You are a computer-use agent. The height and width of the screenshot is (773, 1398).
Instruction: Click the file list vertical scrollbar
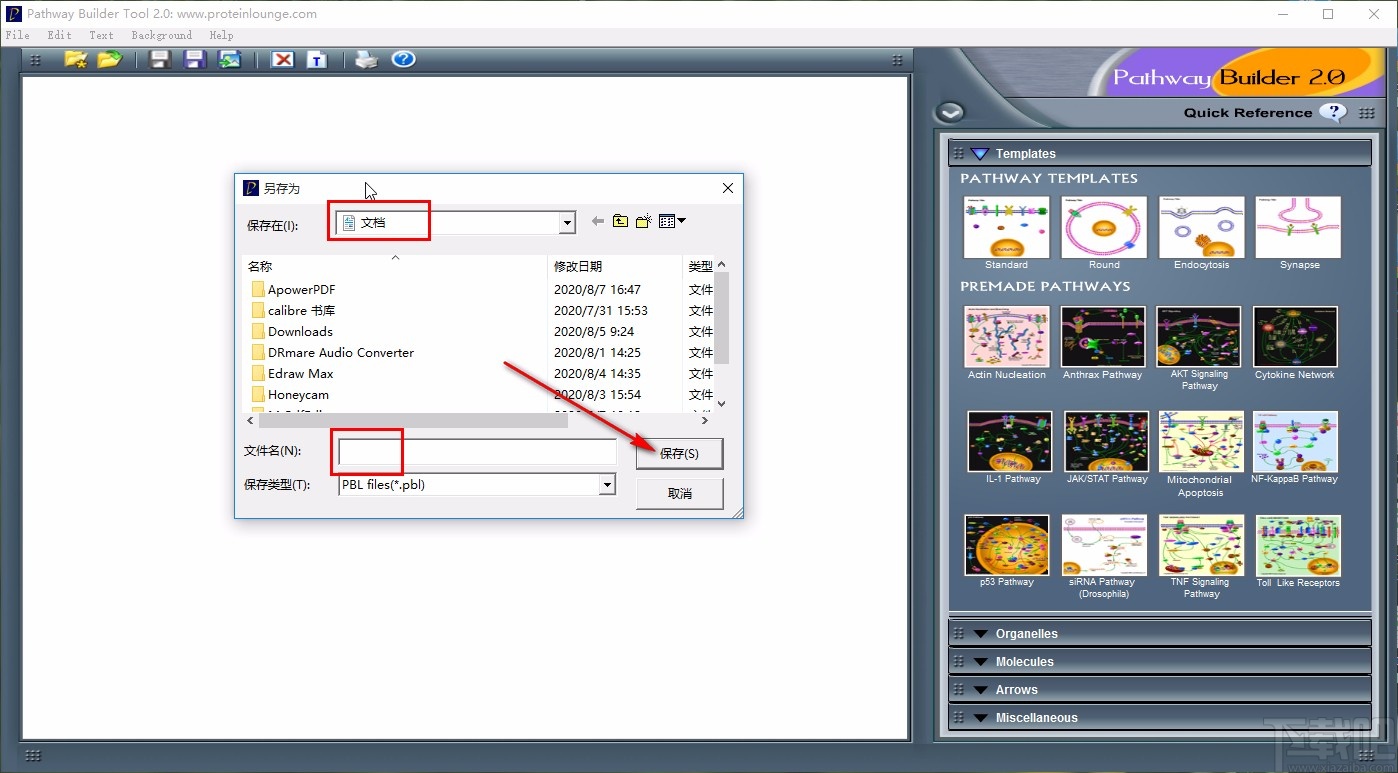click(722, 318)
